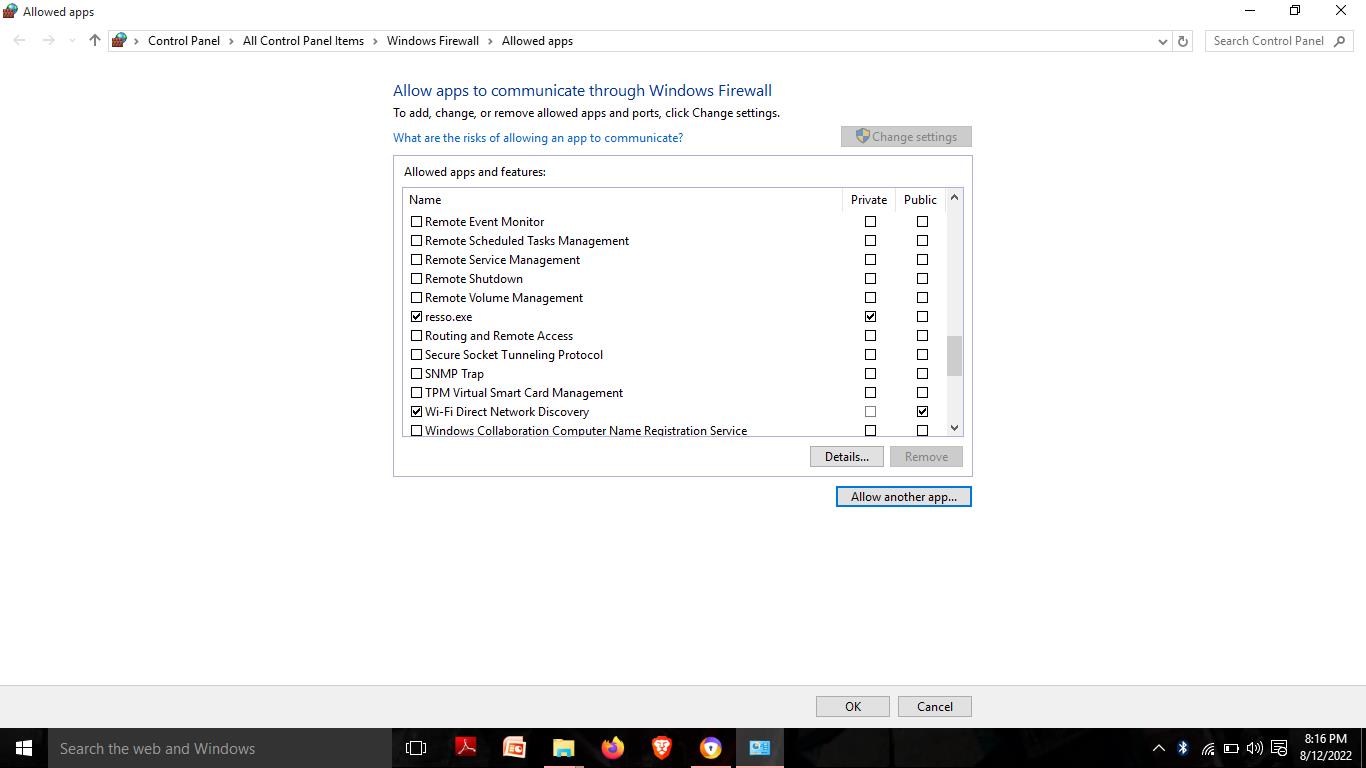Open the Windows Start menu
Screen dimensions: 1366x768
click(24, 748)
